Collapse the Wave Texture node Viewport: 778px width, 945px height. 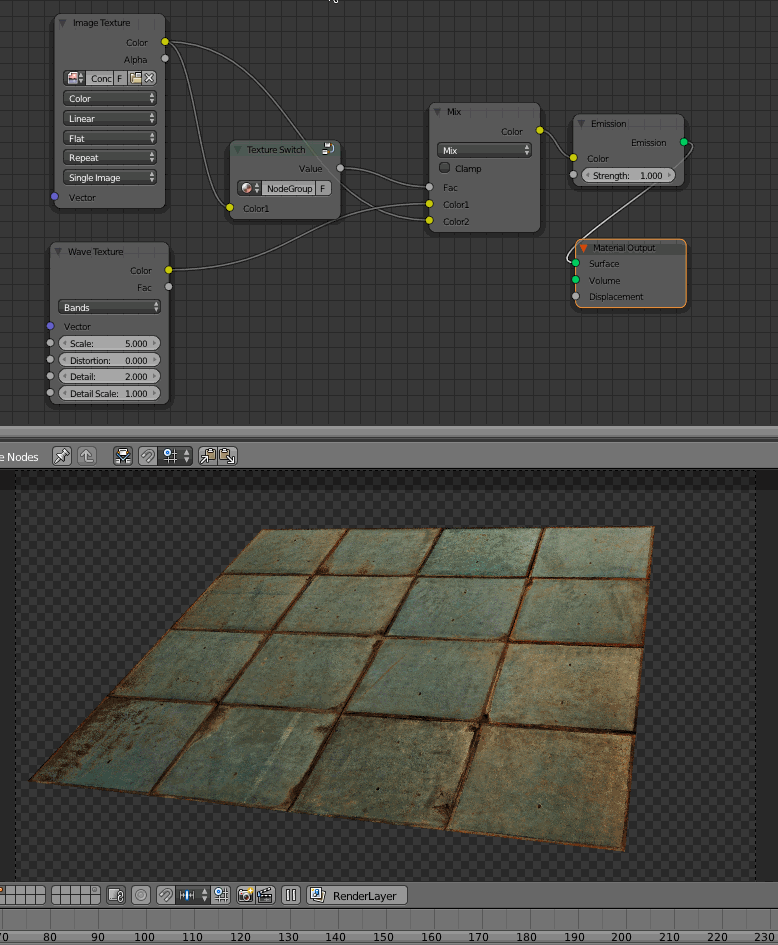[x=60, y=252]
